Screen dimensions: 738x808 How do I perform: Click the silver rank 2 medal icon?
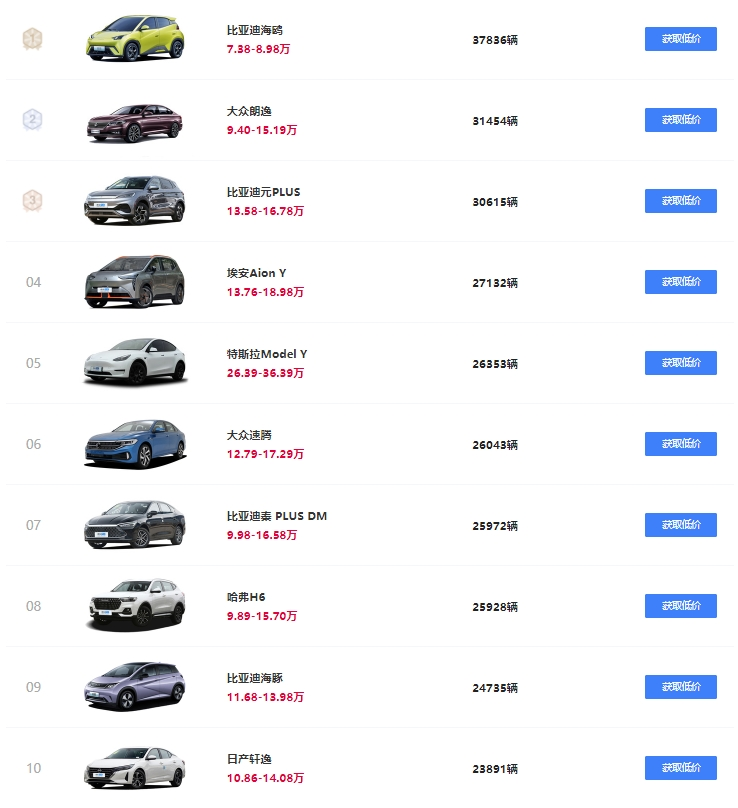[32, 120]
